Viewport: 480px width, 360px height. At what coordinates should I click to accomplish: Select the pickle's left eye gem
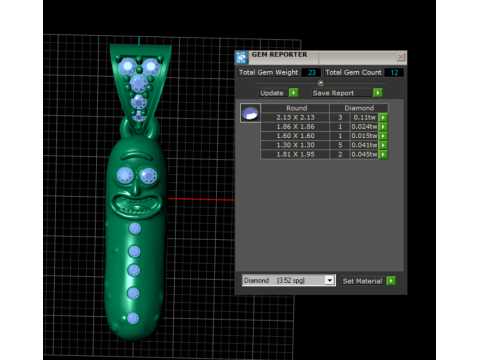[x=125, y=175]
